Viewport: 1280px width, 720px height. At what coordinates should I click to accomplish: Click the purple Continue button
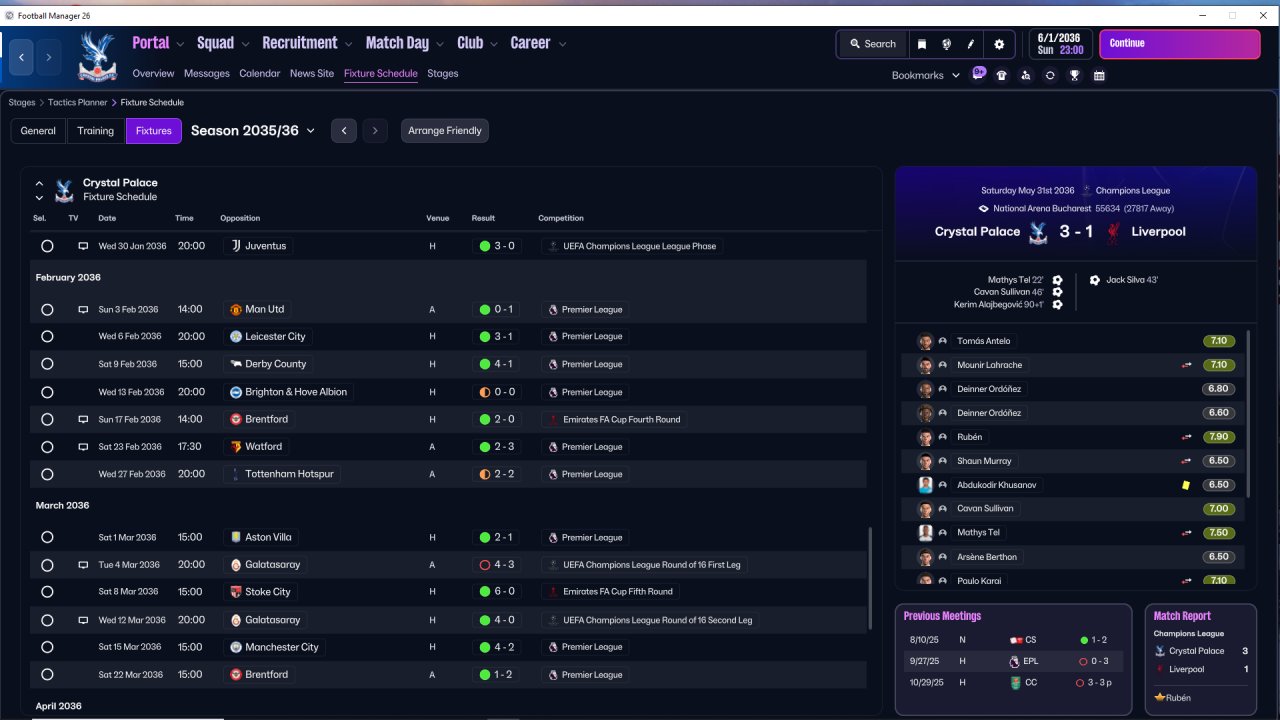tap(1180, 44)
